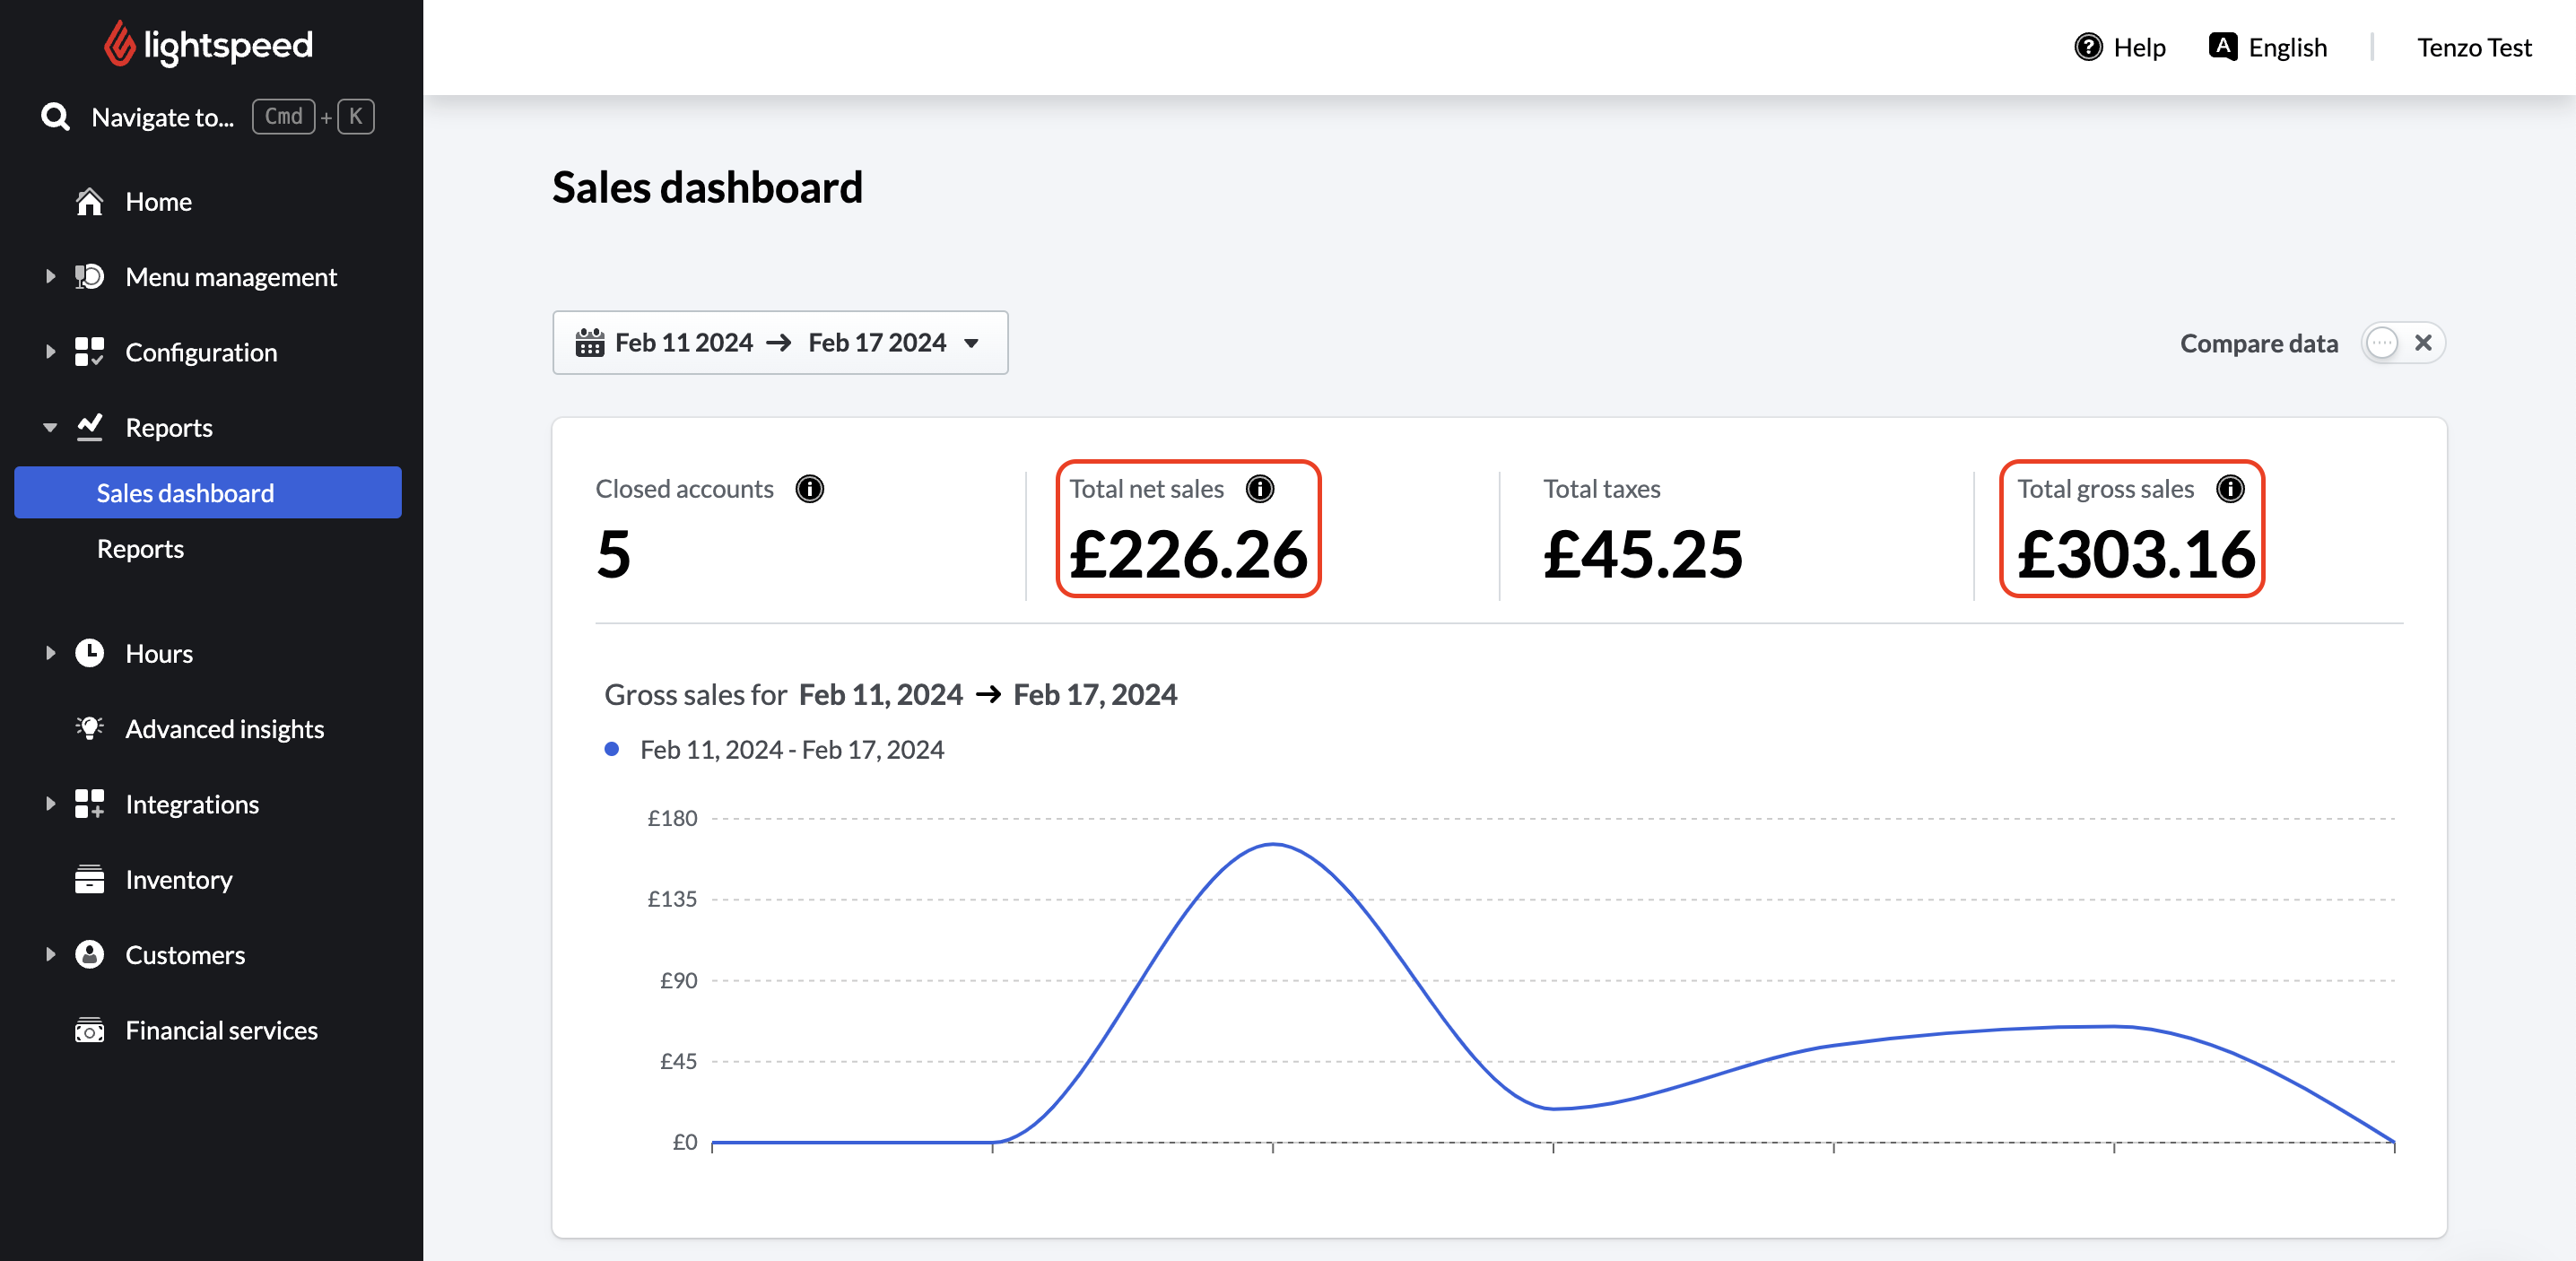2576x1261 pixels.
Task: Click the Menu management plate icon
Action: (89, 277)
